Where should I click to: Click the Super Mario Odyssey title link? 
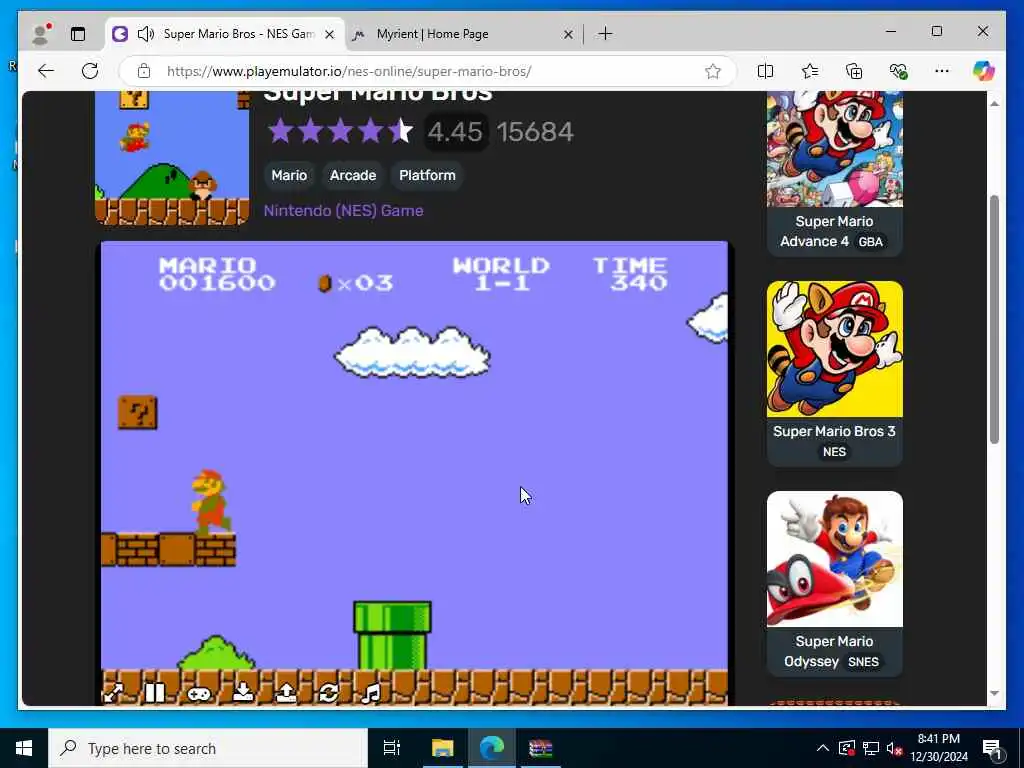pos(834,651)
